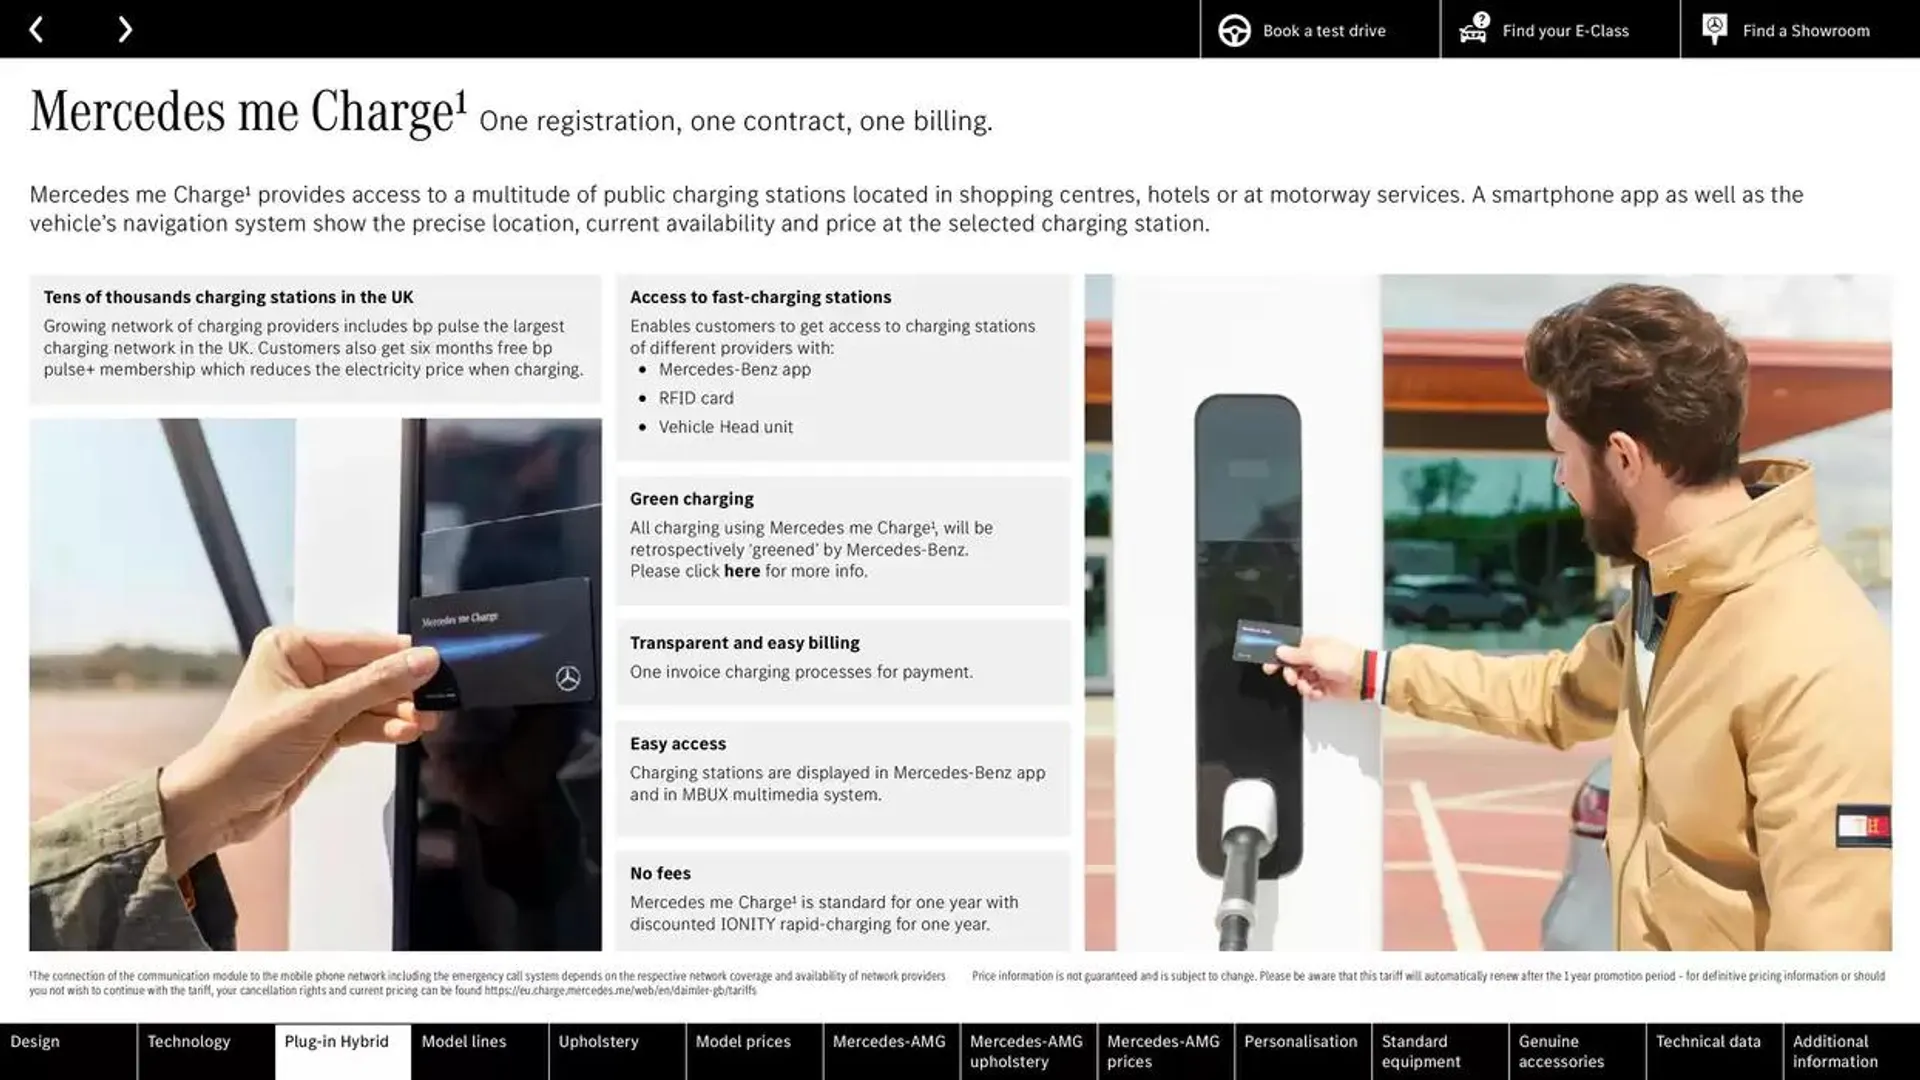Navigate to previous slide with left arrow
This screenshot has height=1080, width=1920.
click(x=34, y=29)
